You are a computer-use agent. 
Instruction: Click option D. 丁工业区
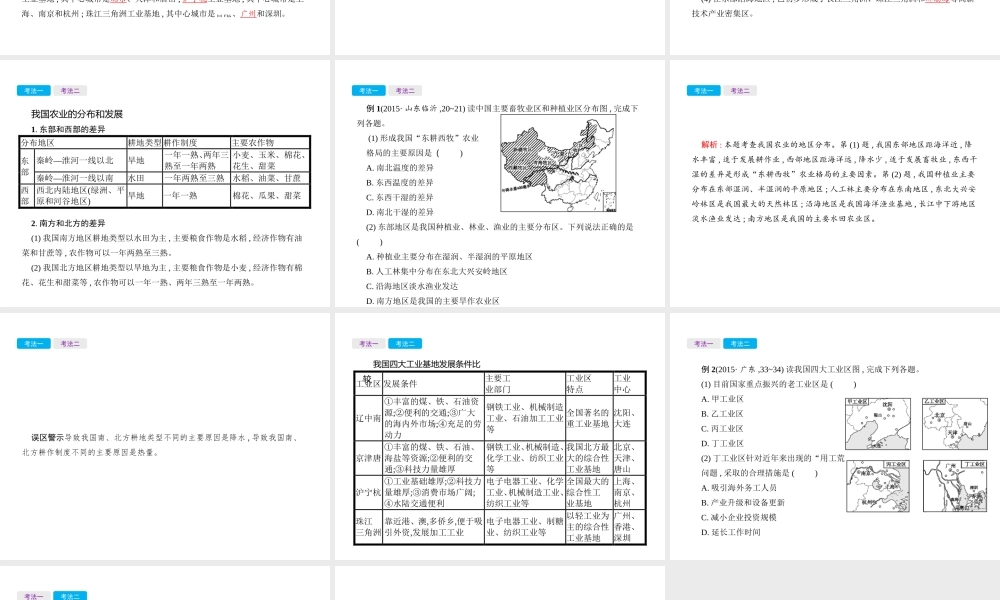pos(722,443)
